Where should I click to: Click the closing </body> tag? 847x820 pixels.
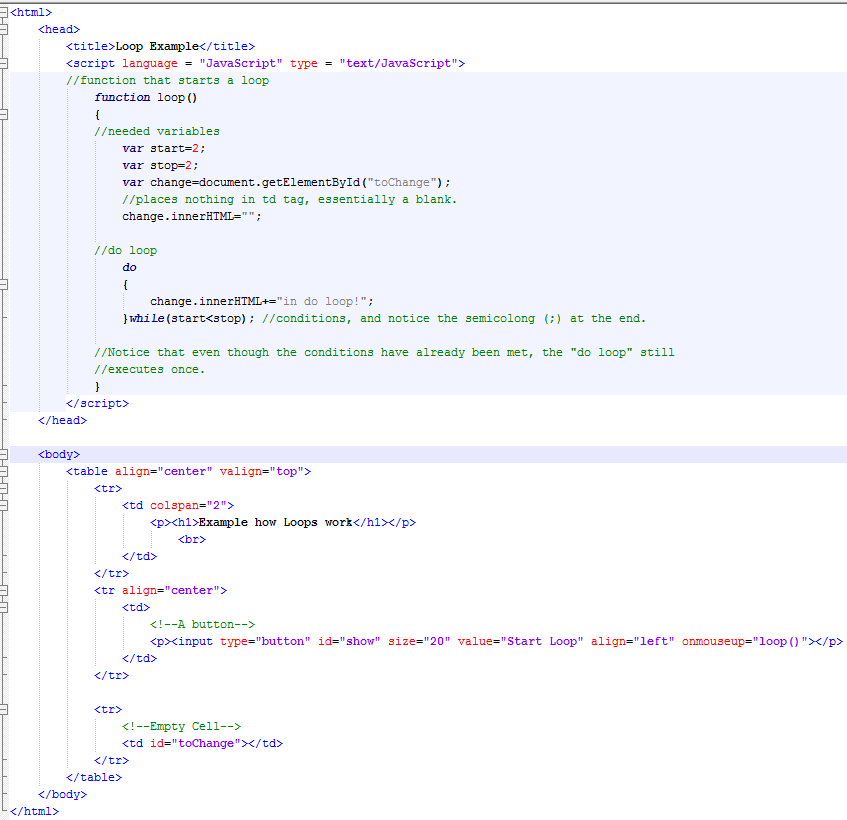tap(62, 795)
